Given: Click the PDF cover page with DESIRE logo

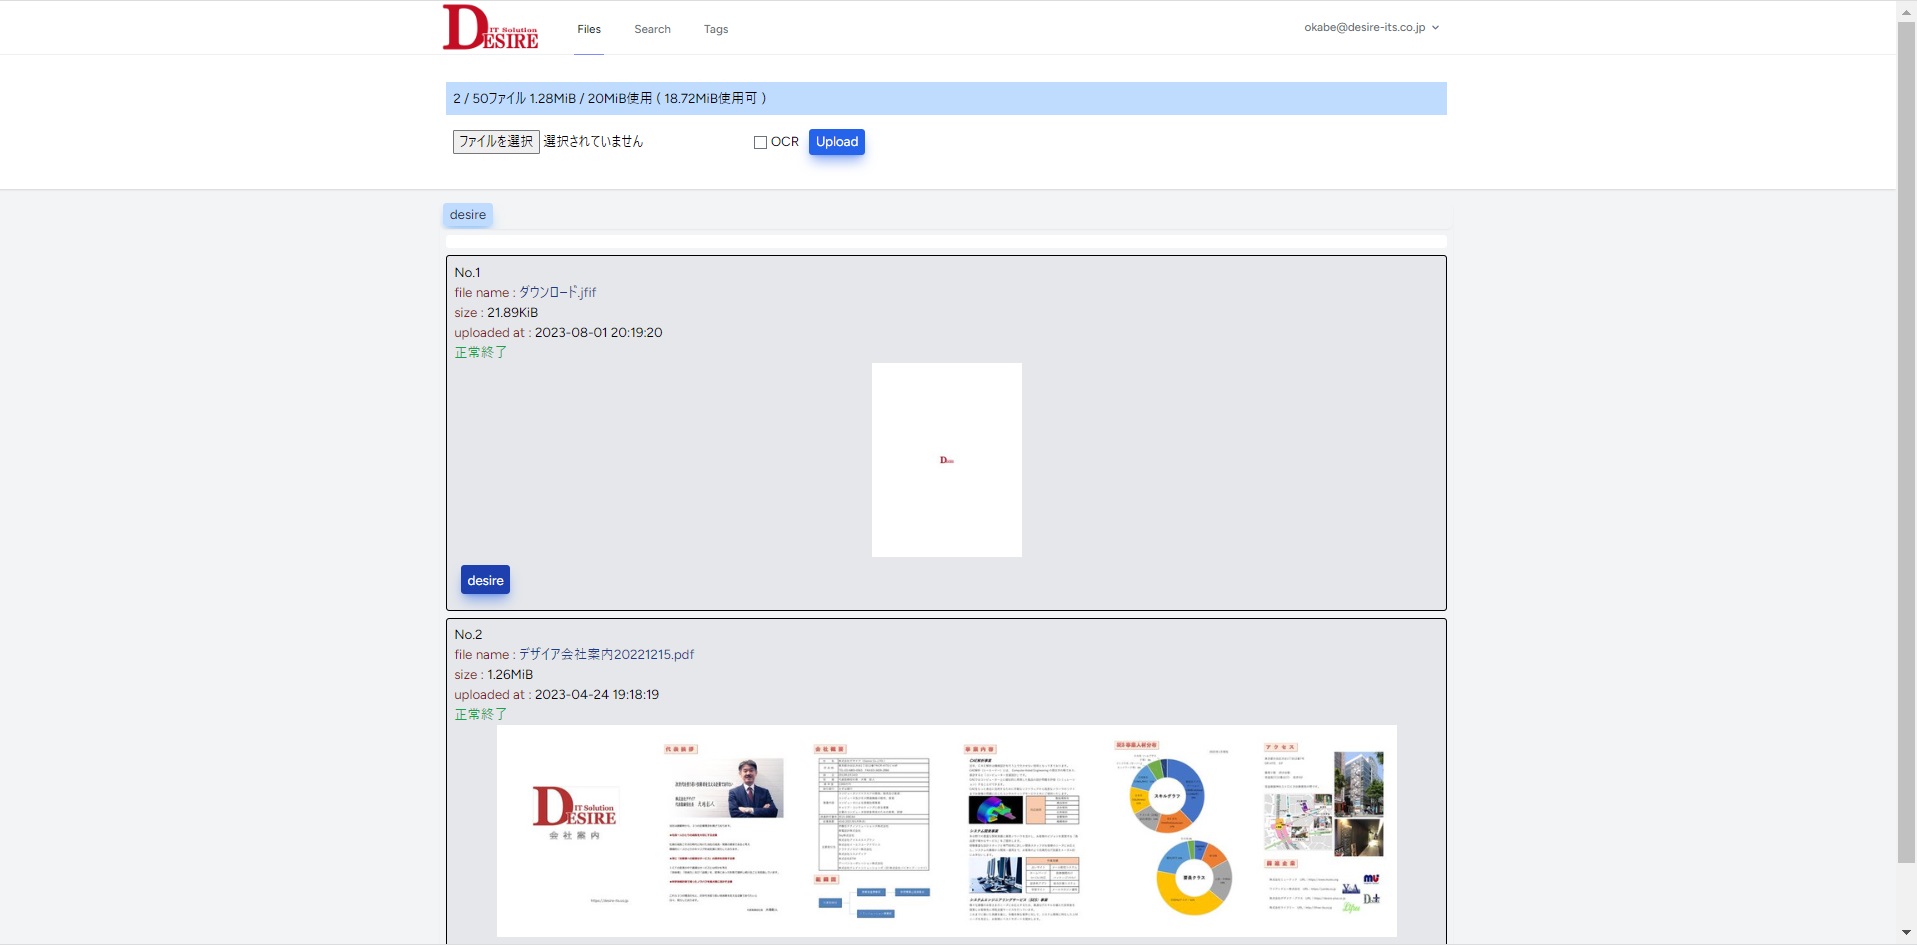Looking at the screenshot, I should click(x=573, y=830).
